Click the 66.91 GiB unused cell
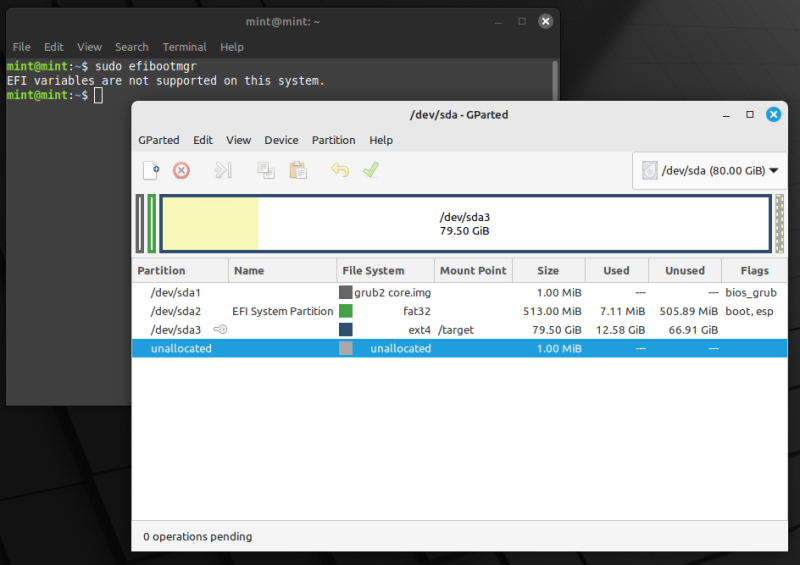This screenshot has width=800, height=565. tap(693, 330)
